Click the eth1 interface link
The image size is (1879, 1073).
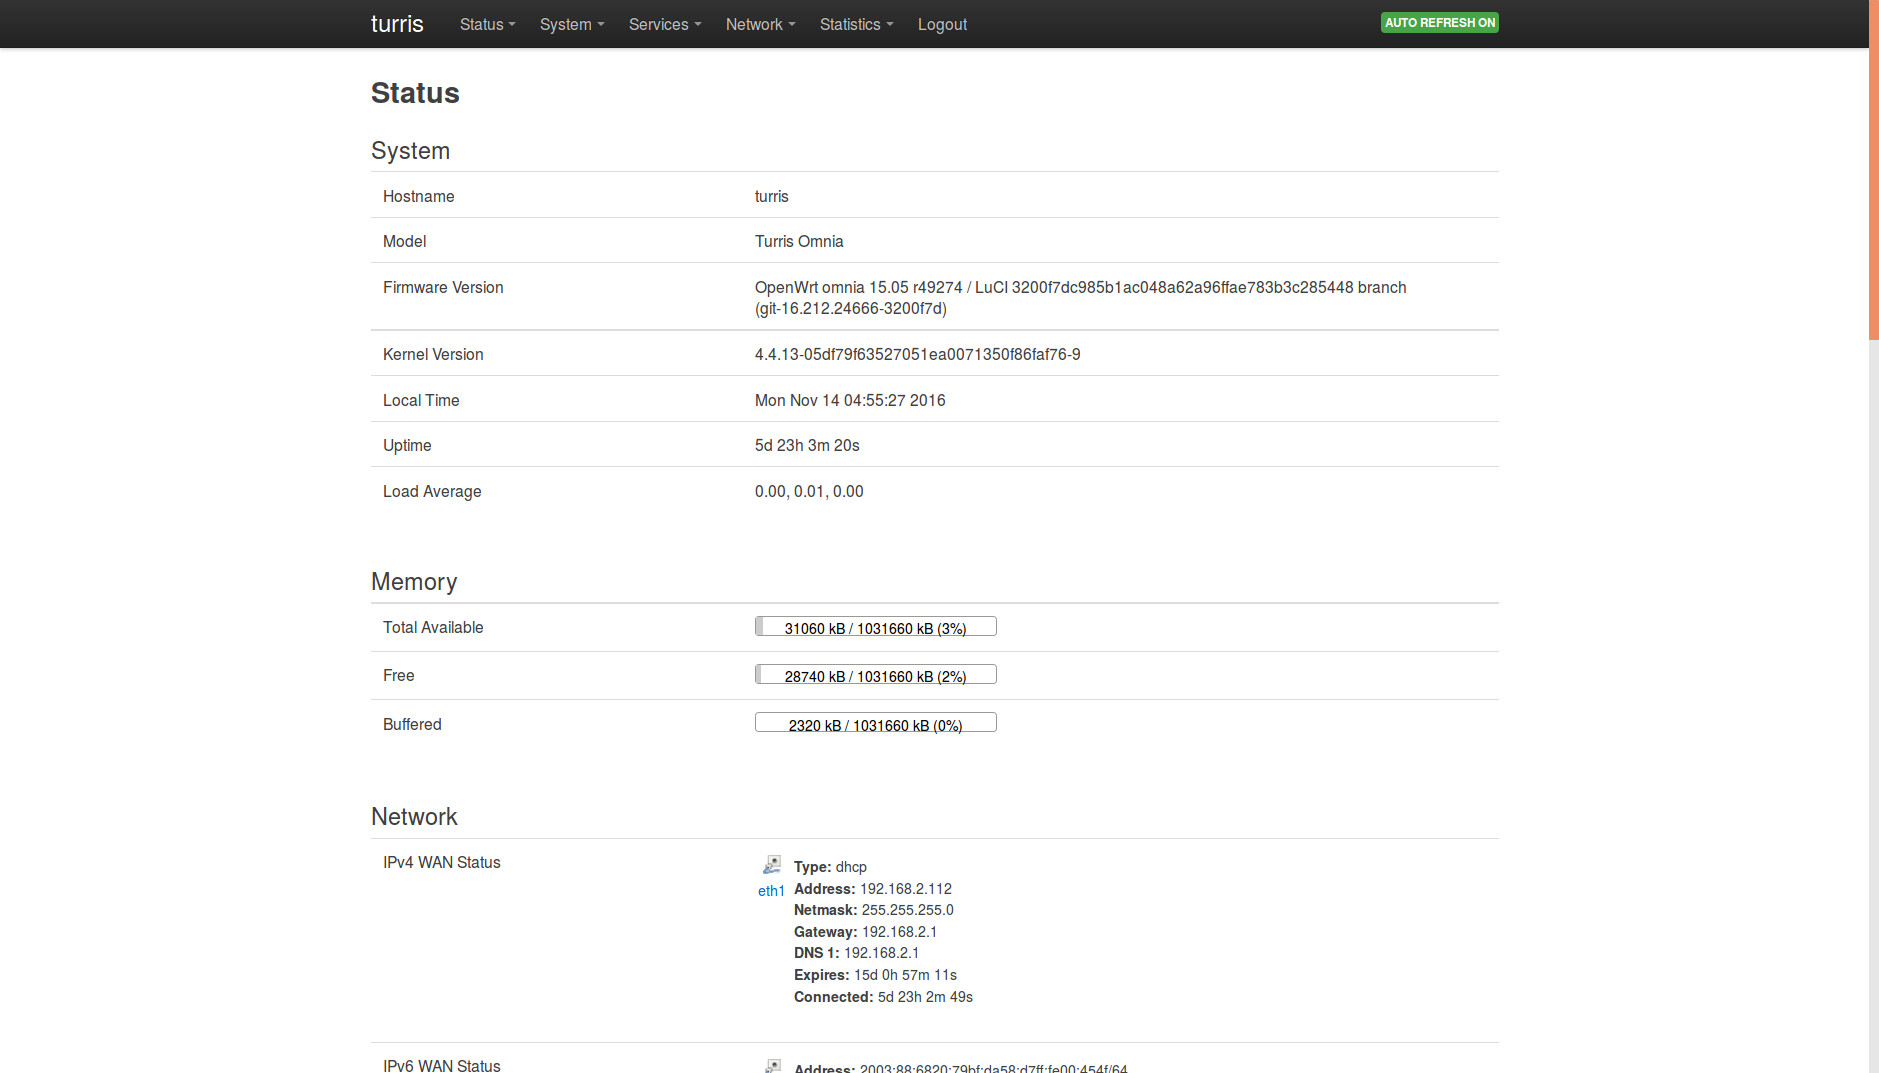pyautogui.click(x=770, y=890)
